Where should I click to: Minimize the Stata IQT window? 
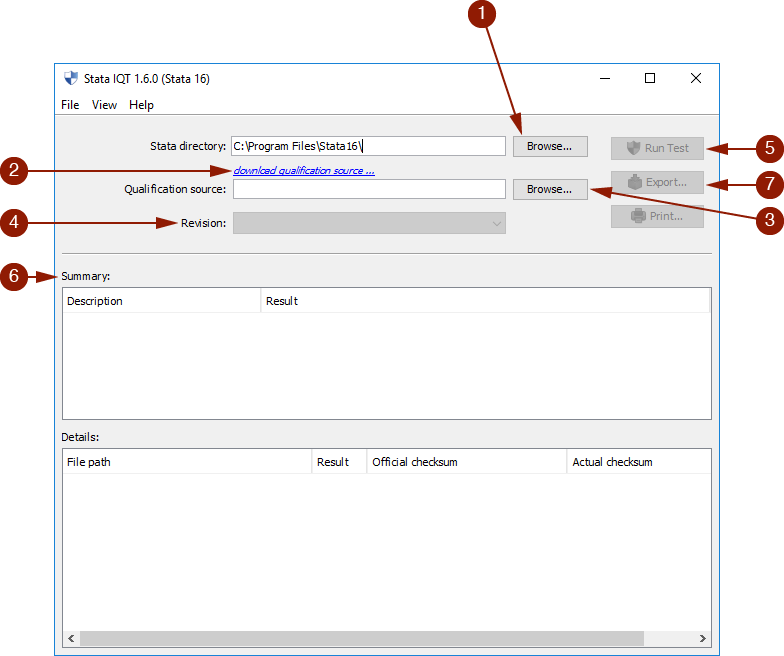click(605, 78)
